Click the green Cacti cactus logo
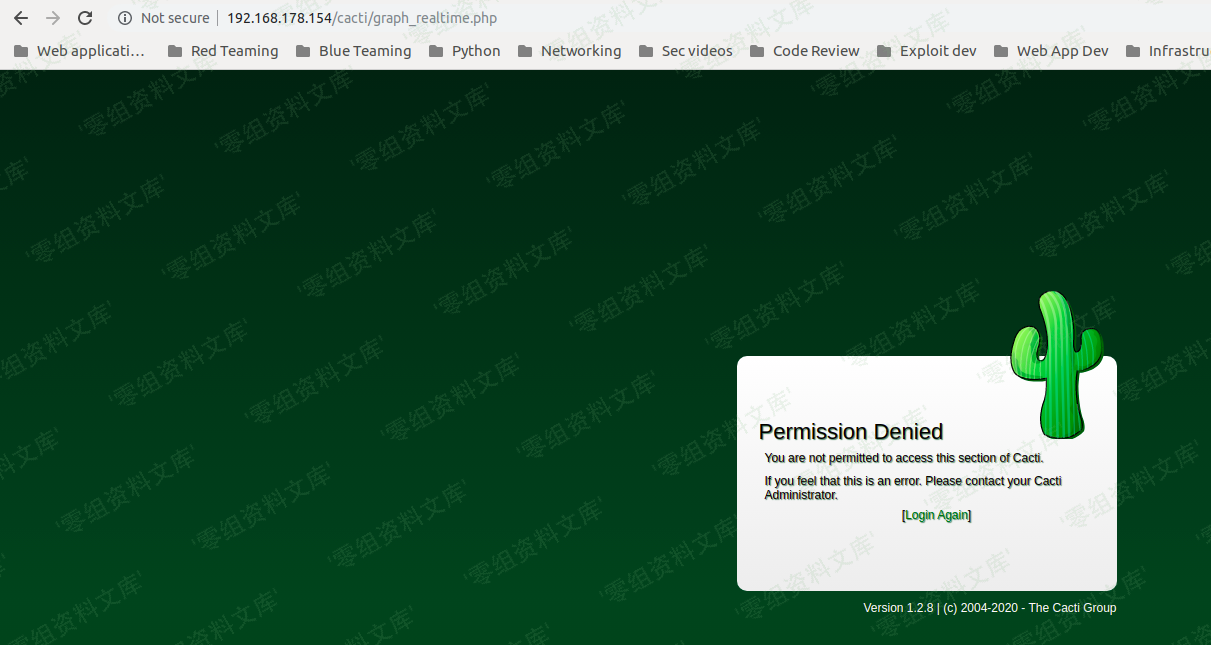Screen dimensions: 1211x645 click(1053, 366)
